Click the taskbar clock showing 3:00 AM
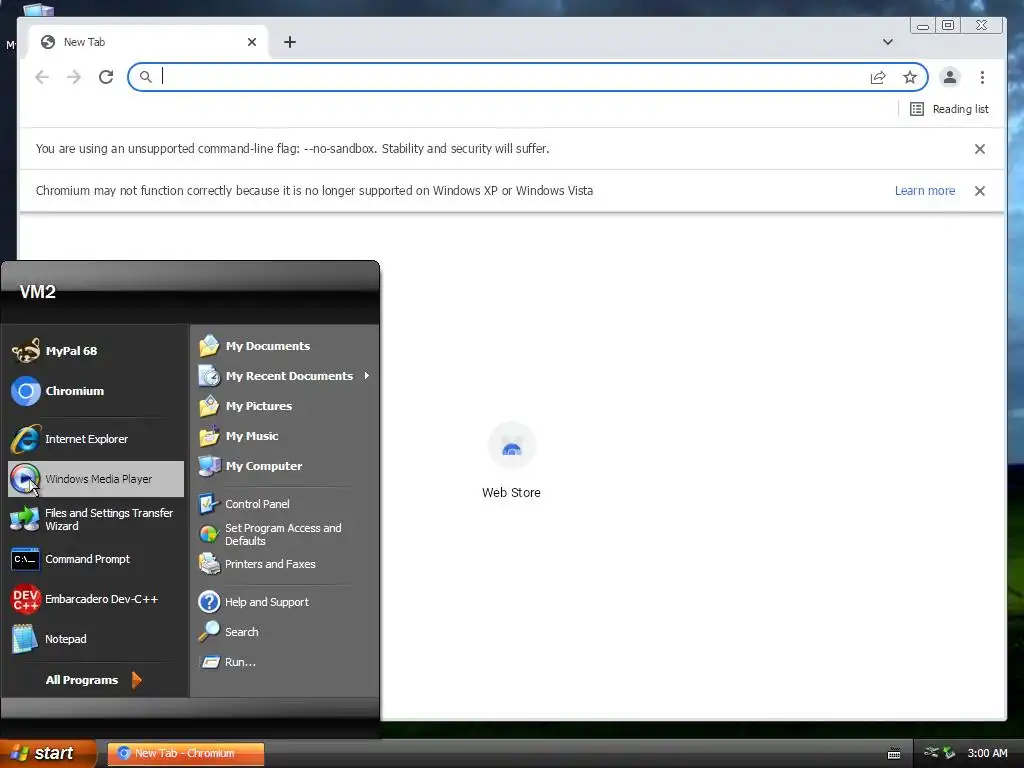Screen dimensions: 1024x768 (x=987, y=753)
